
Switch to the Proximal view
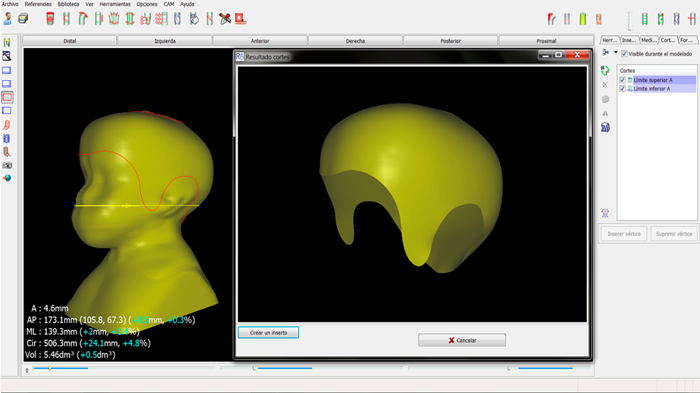[x=546, y=41]
